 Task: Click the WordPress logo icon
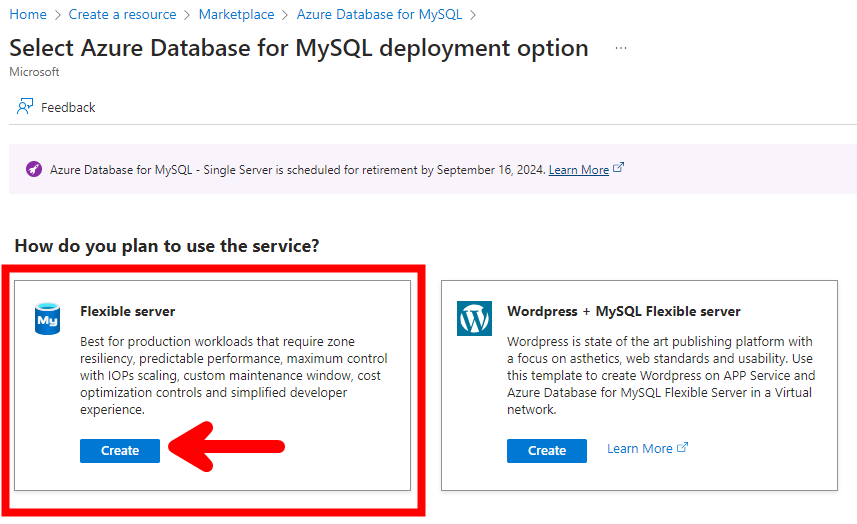point(474,319)
